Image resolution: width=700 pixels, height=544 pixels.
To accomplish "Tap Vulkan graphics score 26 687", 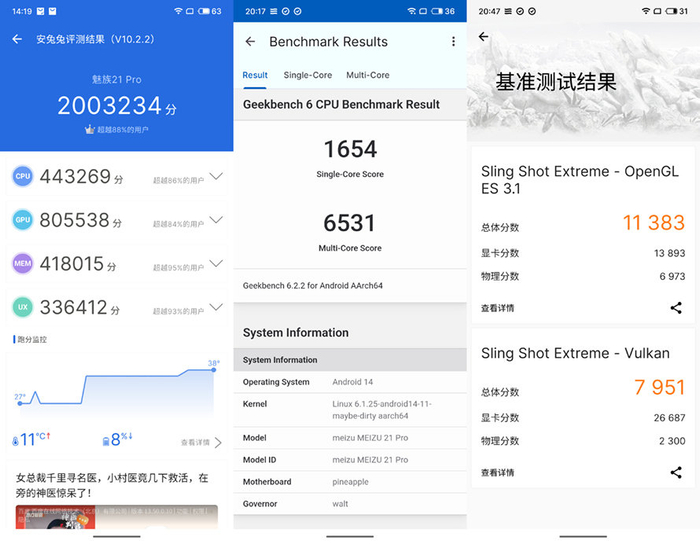I will tap(669, 418).
